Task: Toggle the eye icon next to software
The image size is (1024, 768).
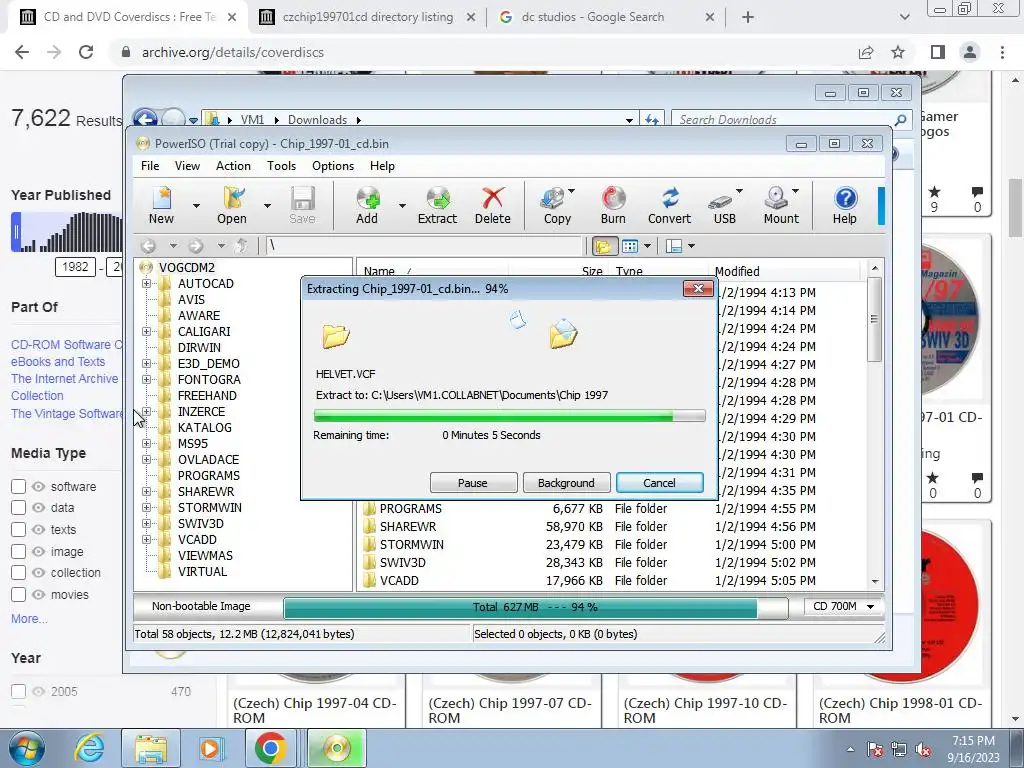Action: 39,487
